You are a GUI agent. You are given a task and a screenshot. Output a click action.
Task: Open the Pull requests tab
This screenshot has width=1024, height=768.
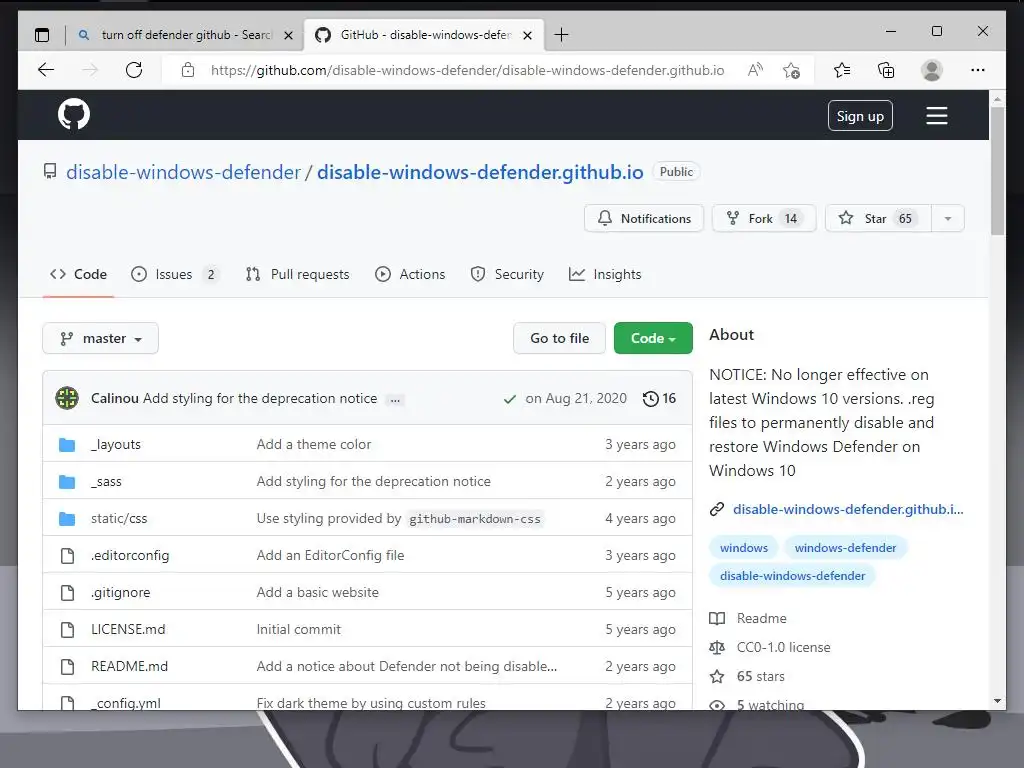298,274
